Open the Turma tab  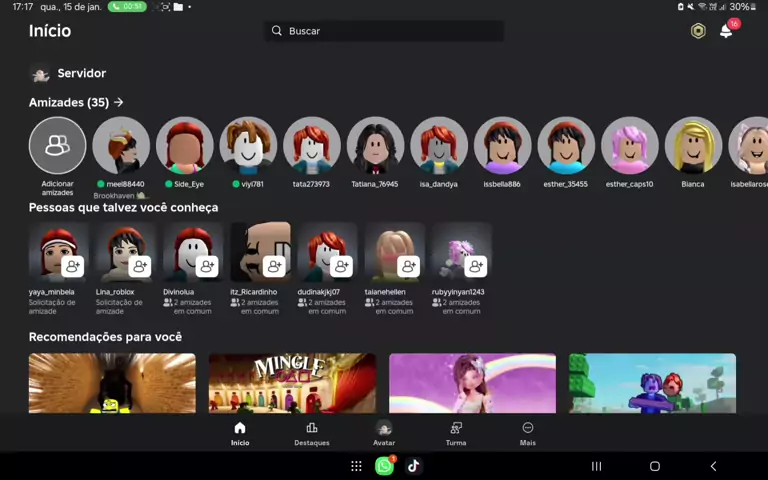coord(456,433)
